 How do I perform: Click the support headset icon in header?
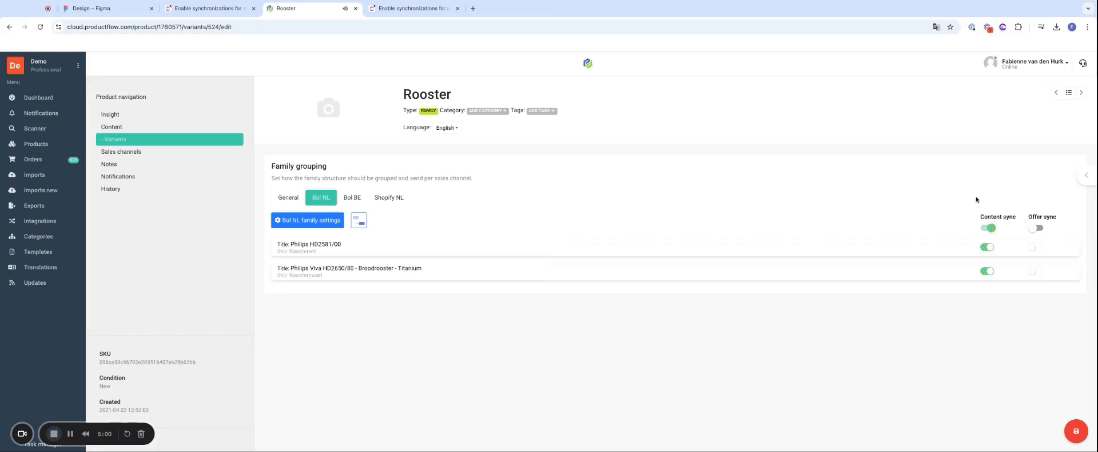(x=1083, y=63)
